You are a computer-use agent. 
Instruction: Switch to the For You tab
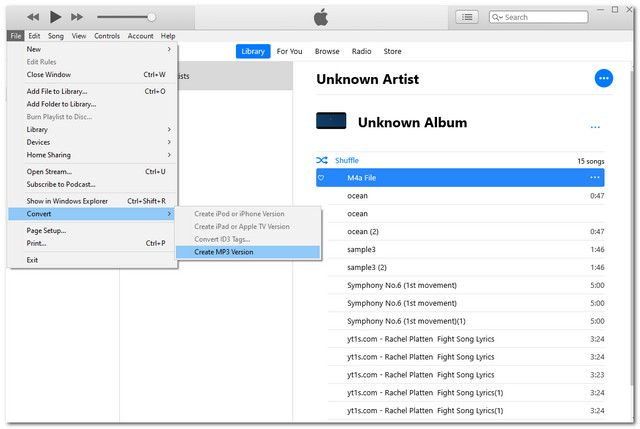pyautogui.click(x=290, y=51)
